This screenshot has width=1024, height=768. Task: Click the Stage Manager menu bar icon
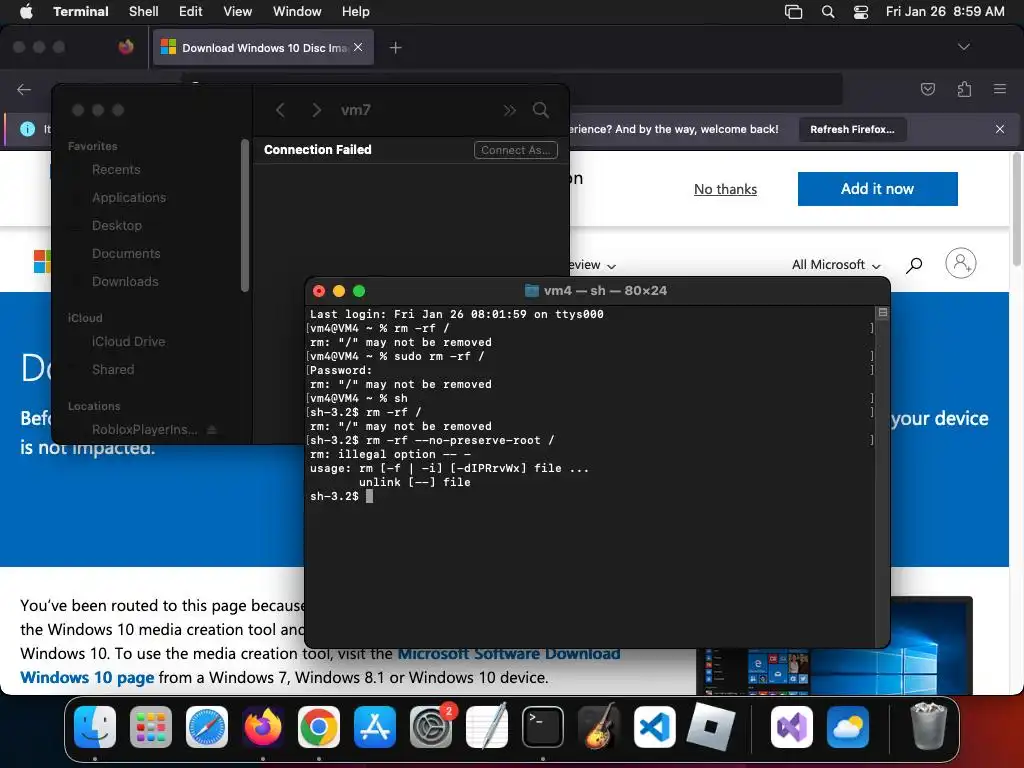coord(793,12)
